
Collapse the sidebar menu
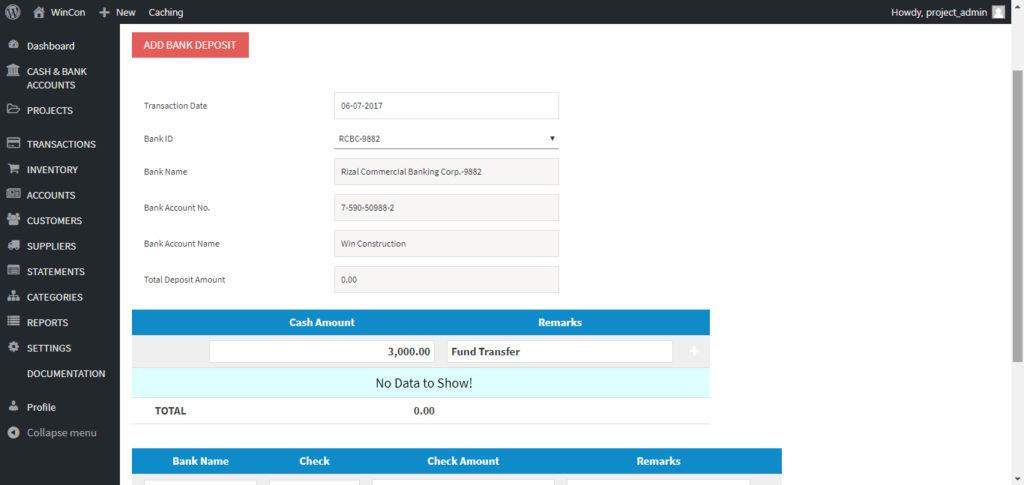60,433
